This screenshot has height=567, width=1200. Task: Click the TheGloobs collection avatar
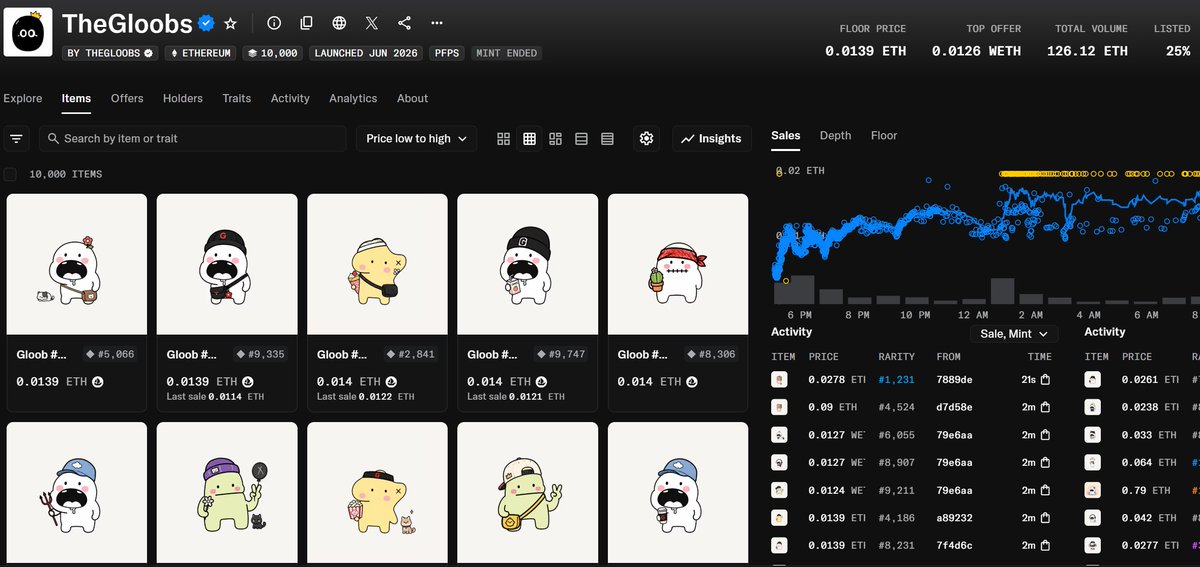28,33
